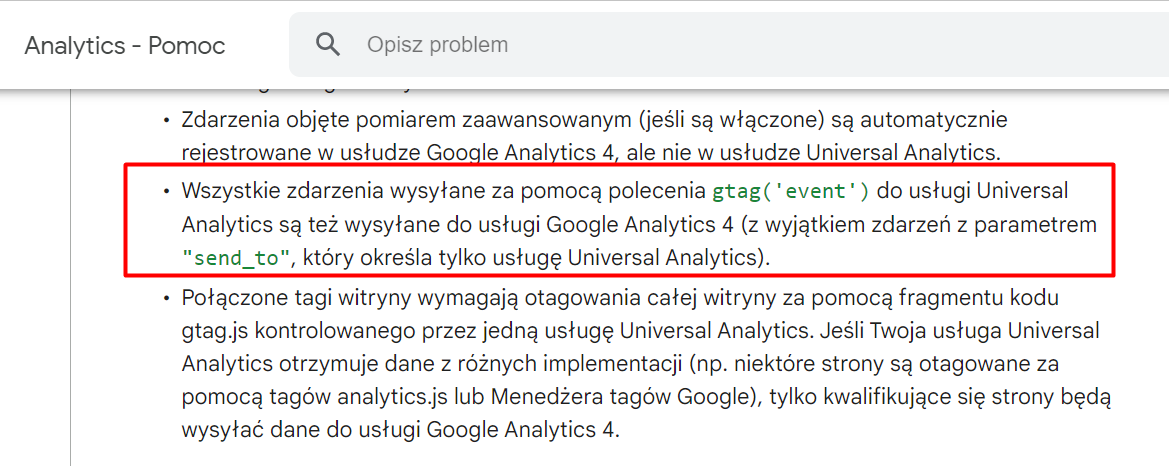This screenshot has height=466, width=1169.
Task: Click the word "Wszystkie" in highlighted paragraph
Action: [x=236, y=190]
